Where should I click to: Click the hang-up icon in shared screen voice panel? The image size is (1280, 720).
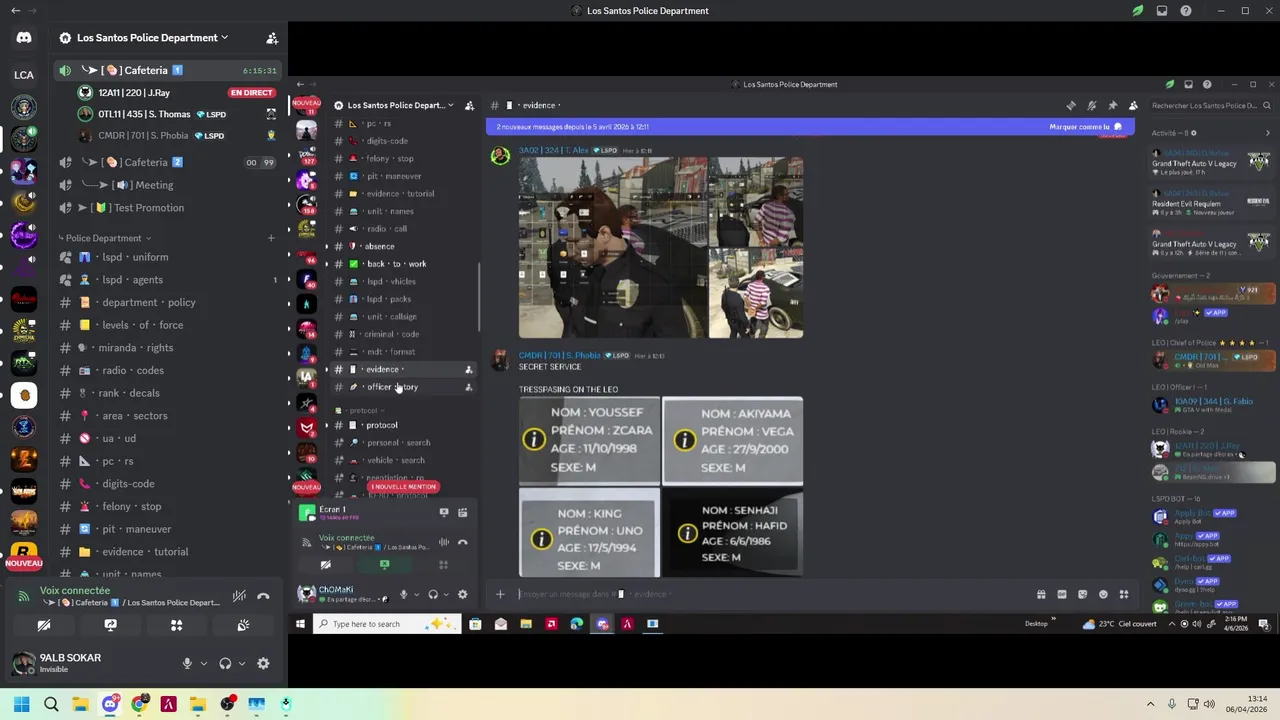pyautogui.click(x=462, y=542)
